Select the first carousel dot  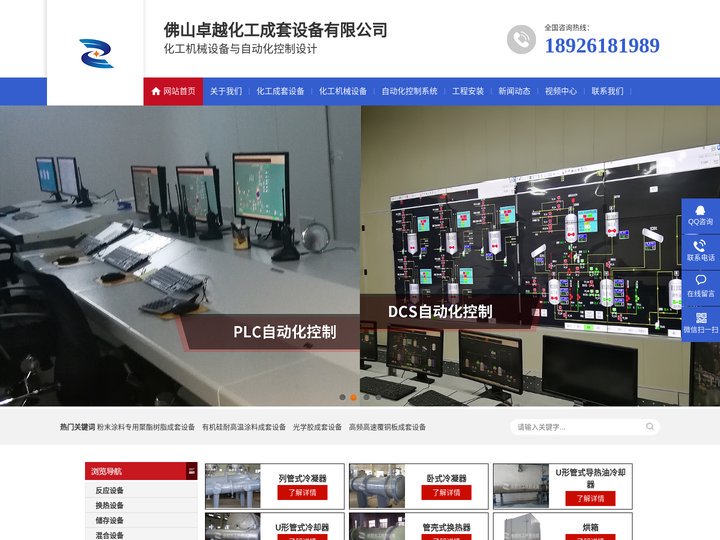coord(342,397)
